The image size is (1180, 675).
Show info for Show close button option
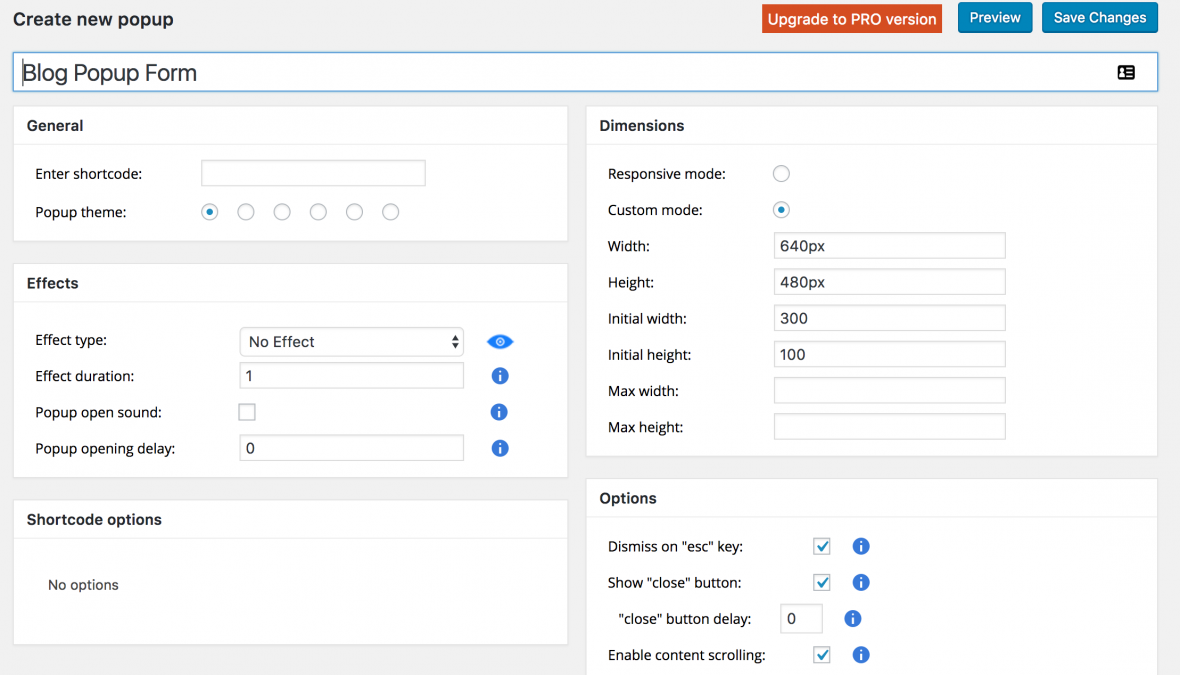861,582
